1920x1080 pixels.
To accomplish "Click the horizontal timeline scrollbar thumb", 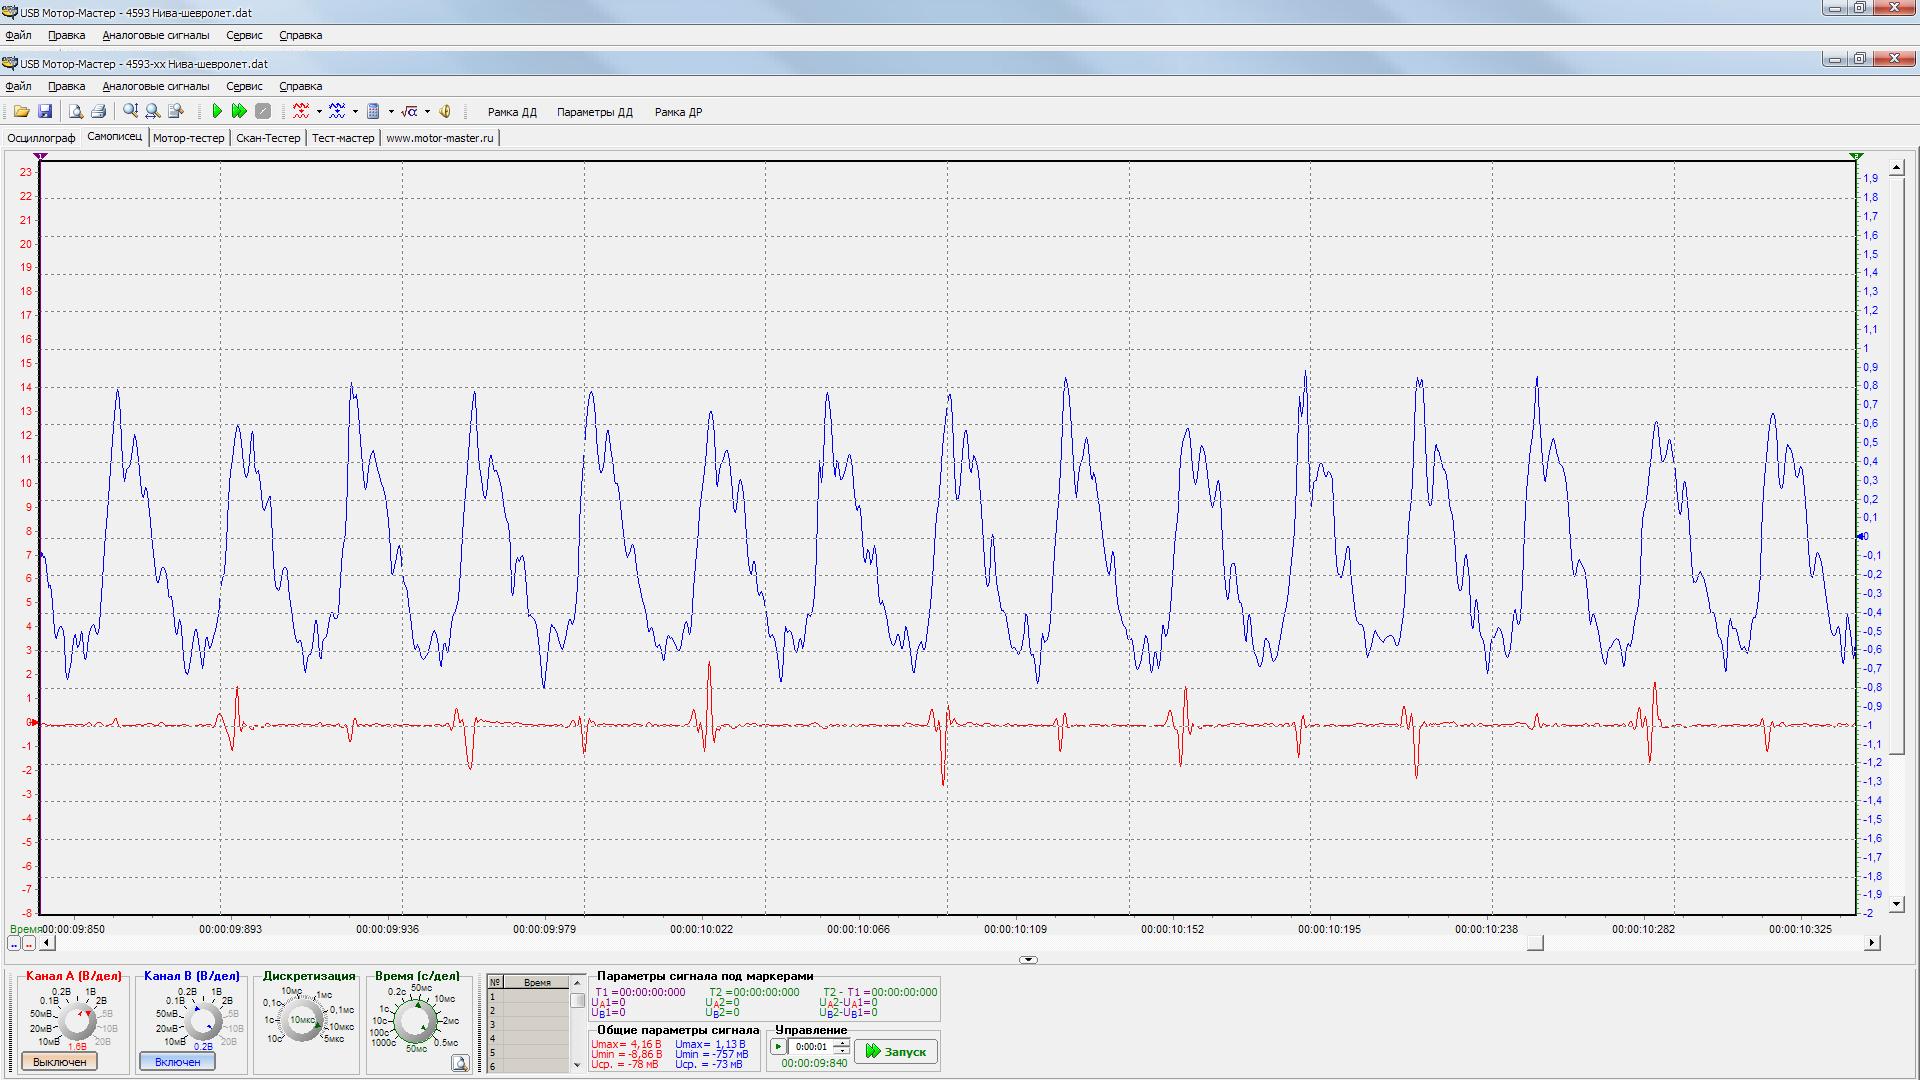I will [1535, 943].
